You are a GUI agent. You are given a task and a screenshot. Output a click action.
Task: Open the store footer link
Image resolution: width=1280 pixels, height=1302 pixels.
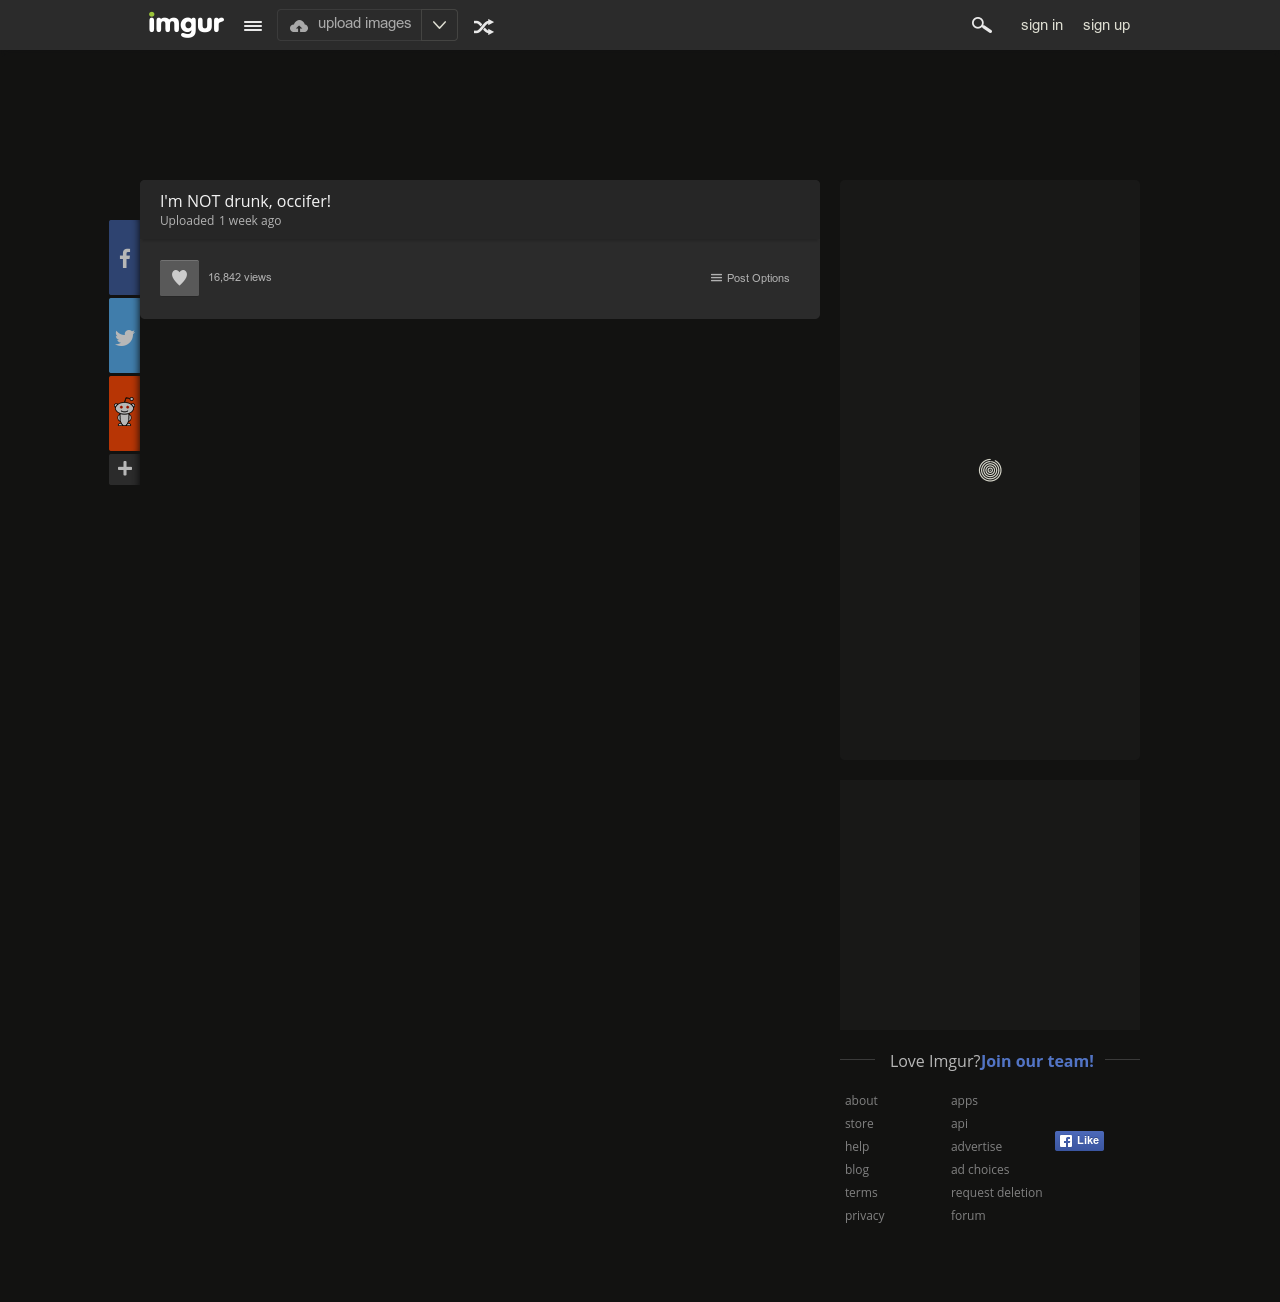pos(859,1124)
